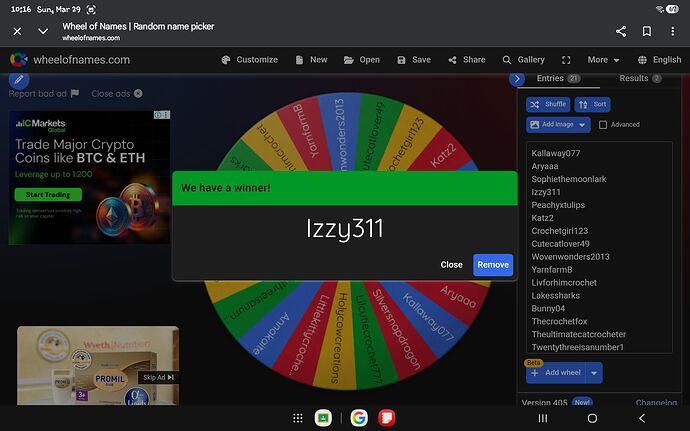Collapse the entries side panel

(x=517, y=79)
